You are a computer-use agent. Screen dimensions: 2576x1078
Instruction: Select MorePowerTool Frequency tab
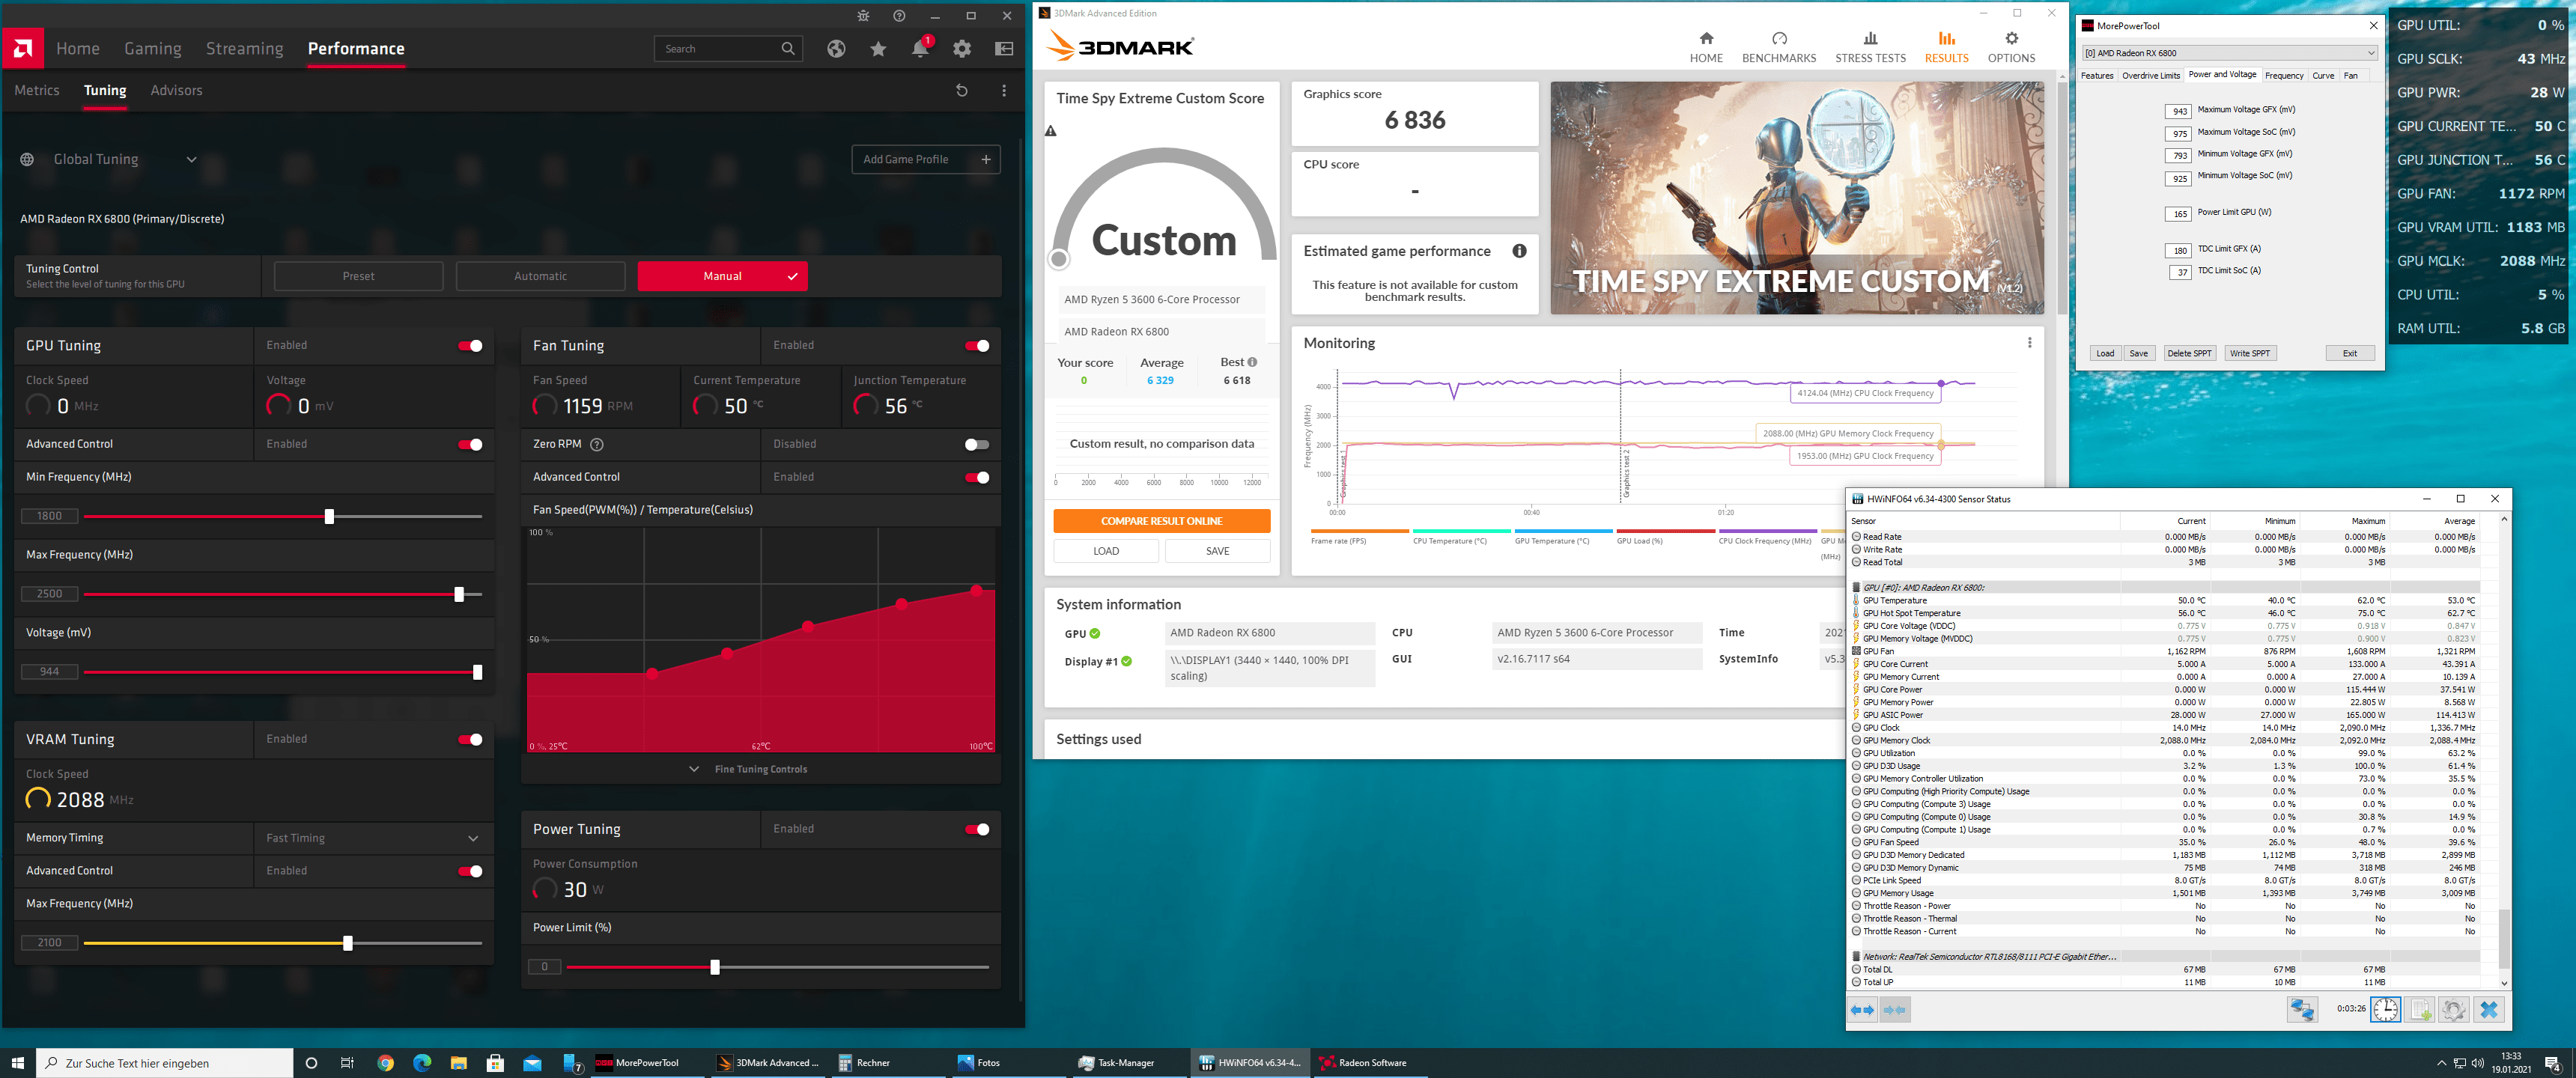point(2284,75)
